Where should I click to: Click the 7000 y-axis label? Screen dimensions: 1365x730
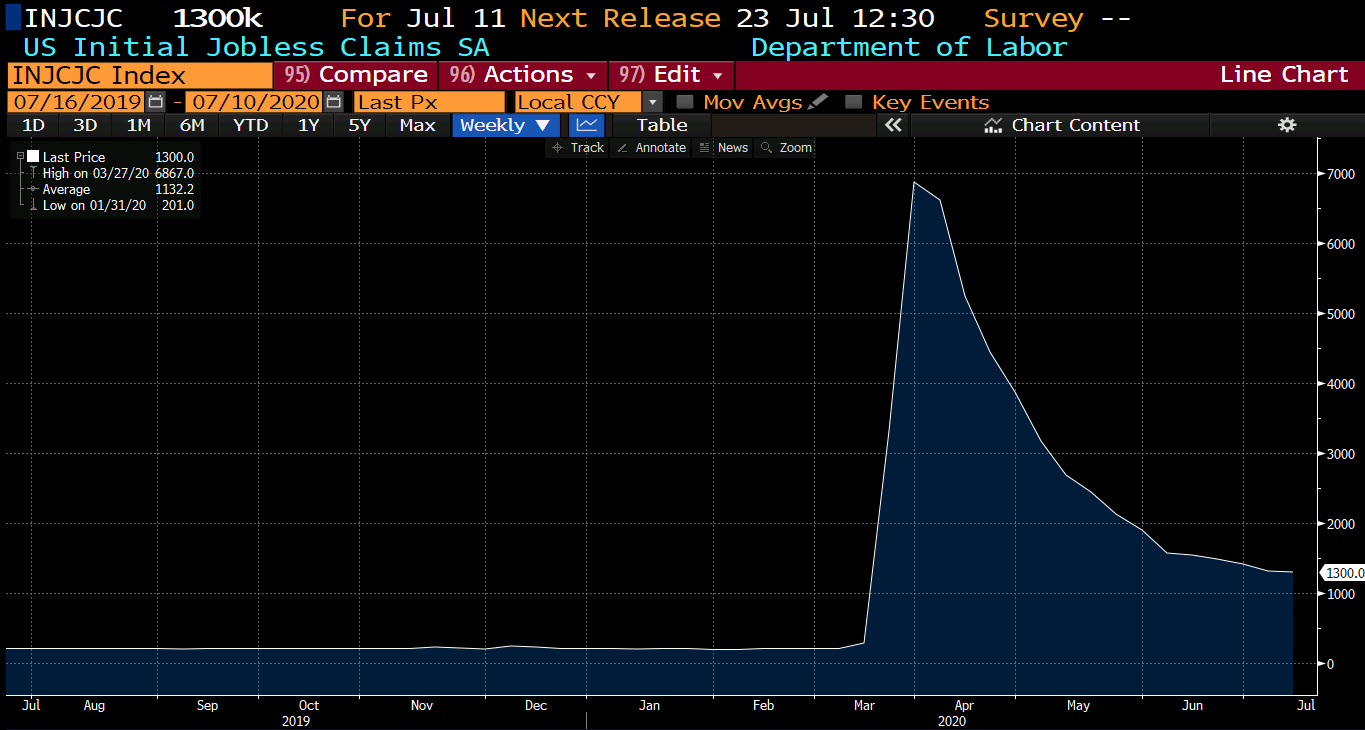tap(1340, 174)
